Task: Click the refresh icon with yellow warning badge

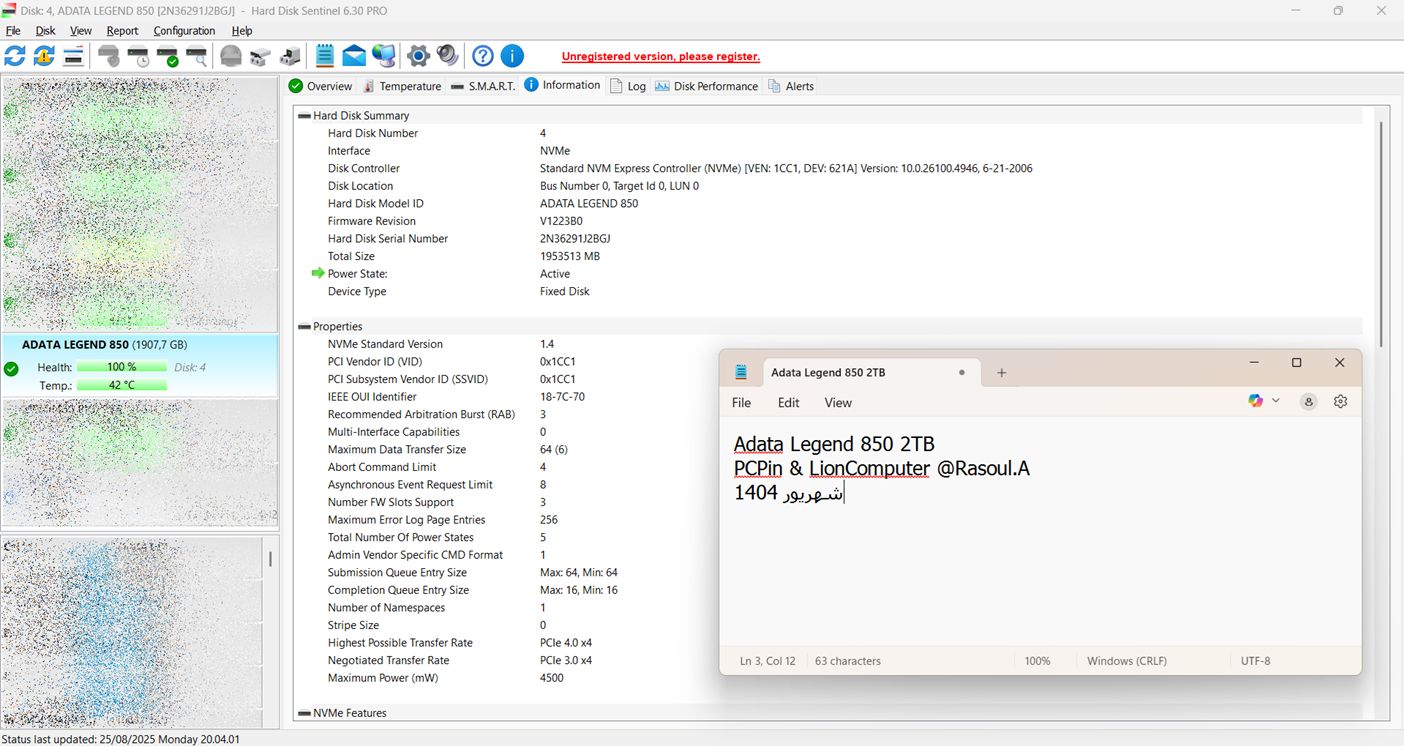Action: tap(44, 56)
